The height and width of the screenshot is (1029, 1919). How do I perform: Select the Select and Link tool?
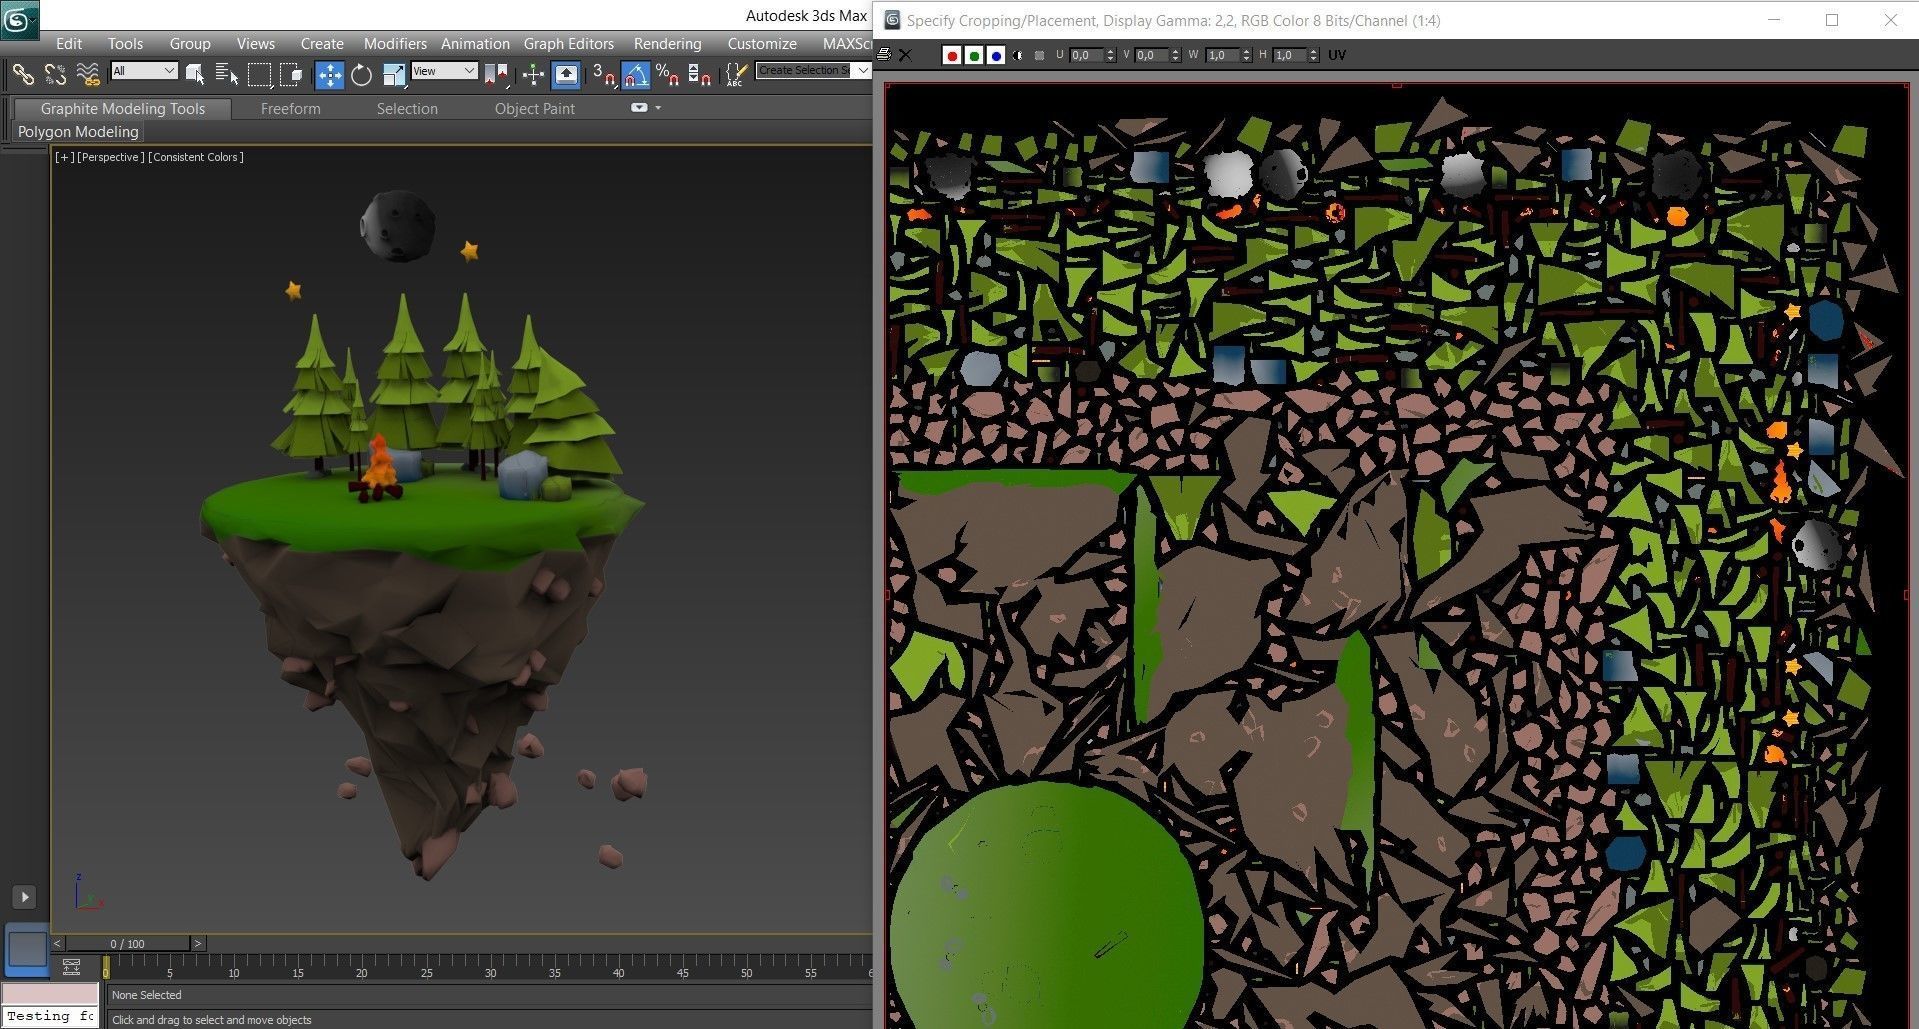pyautogui.click(x=23, y=74)
